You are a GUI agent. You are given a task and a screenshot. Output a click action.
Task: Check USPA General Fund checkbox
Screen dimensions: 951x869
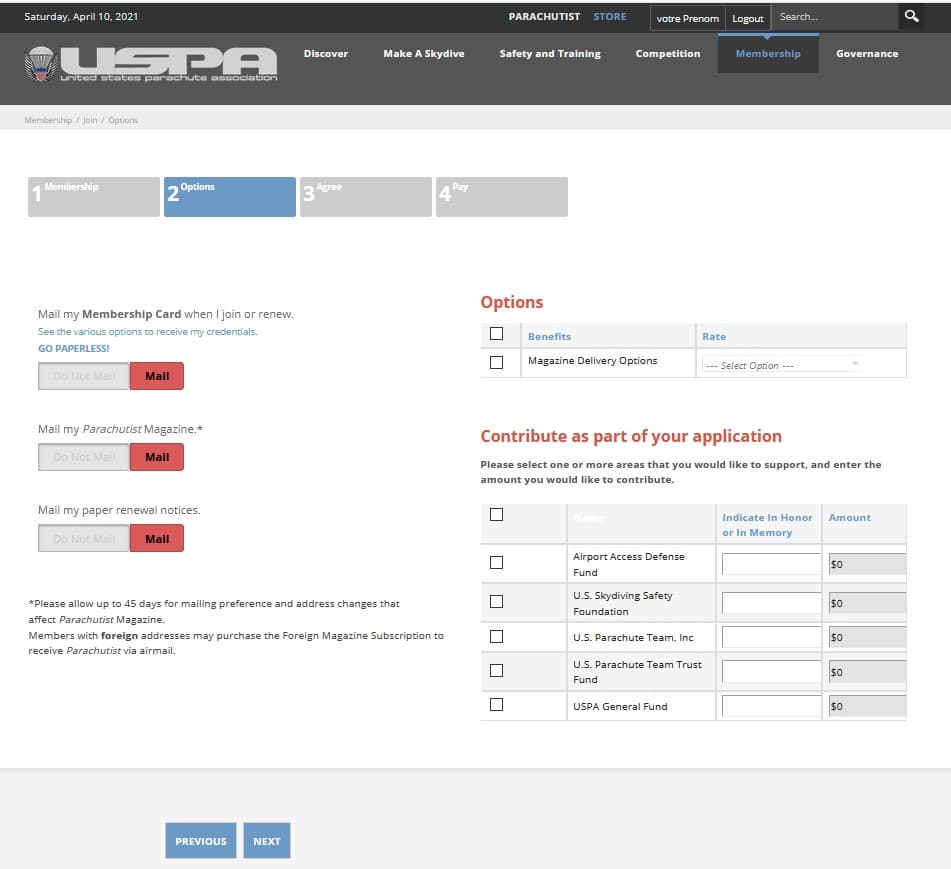(496, 705)
